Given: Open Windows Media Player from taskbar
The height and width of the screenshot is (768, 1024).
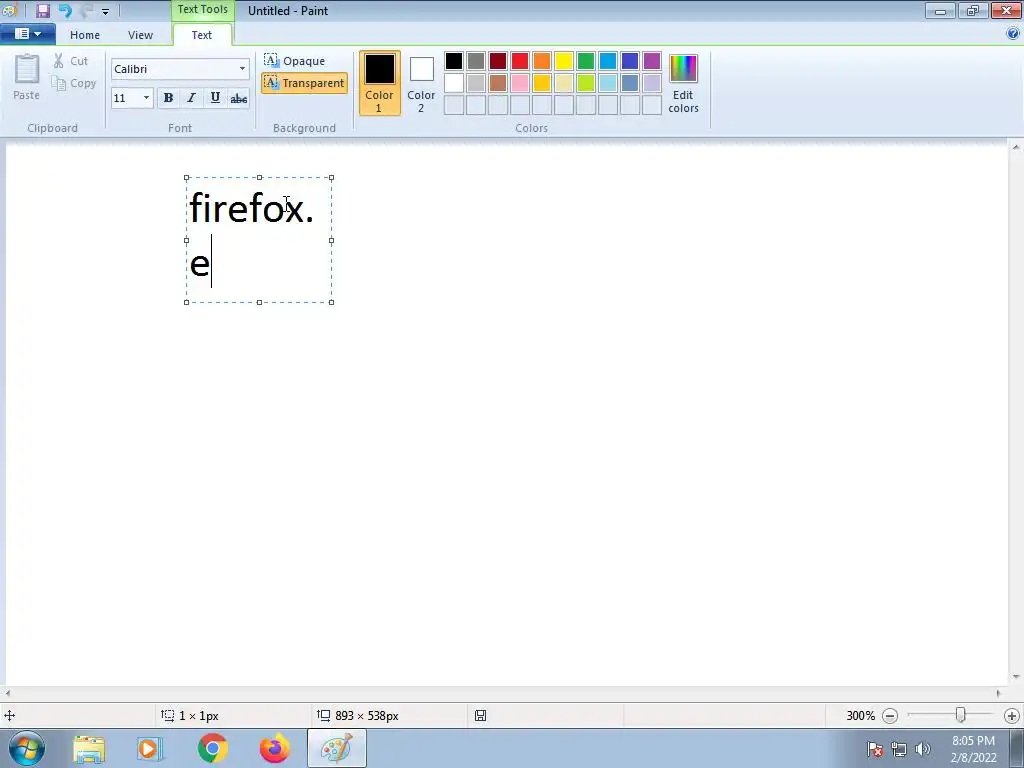Looking at the screenshot, I should (150, 749).
